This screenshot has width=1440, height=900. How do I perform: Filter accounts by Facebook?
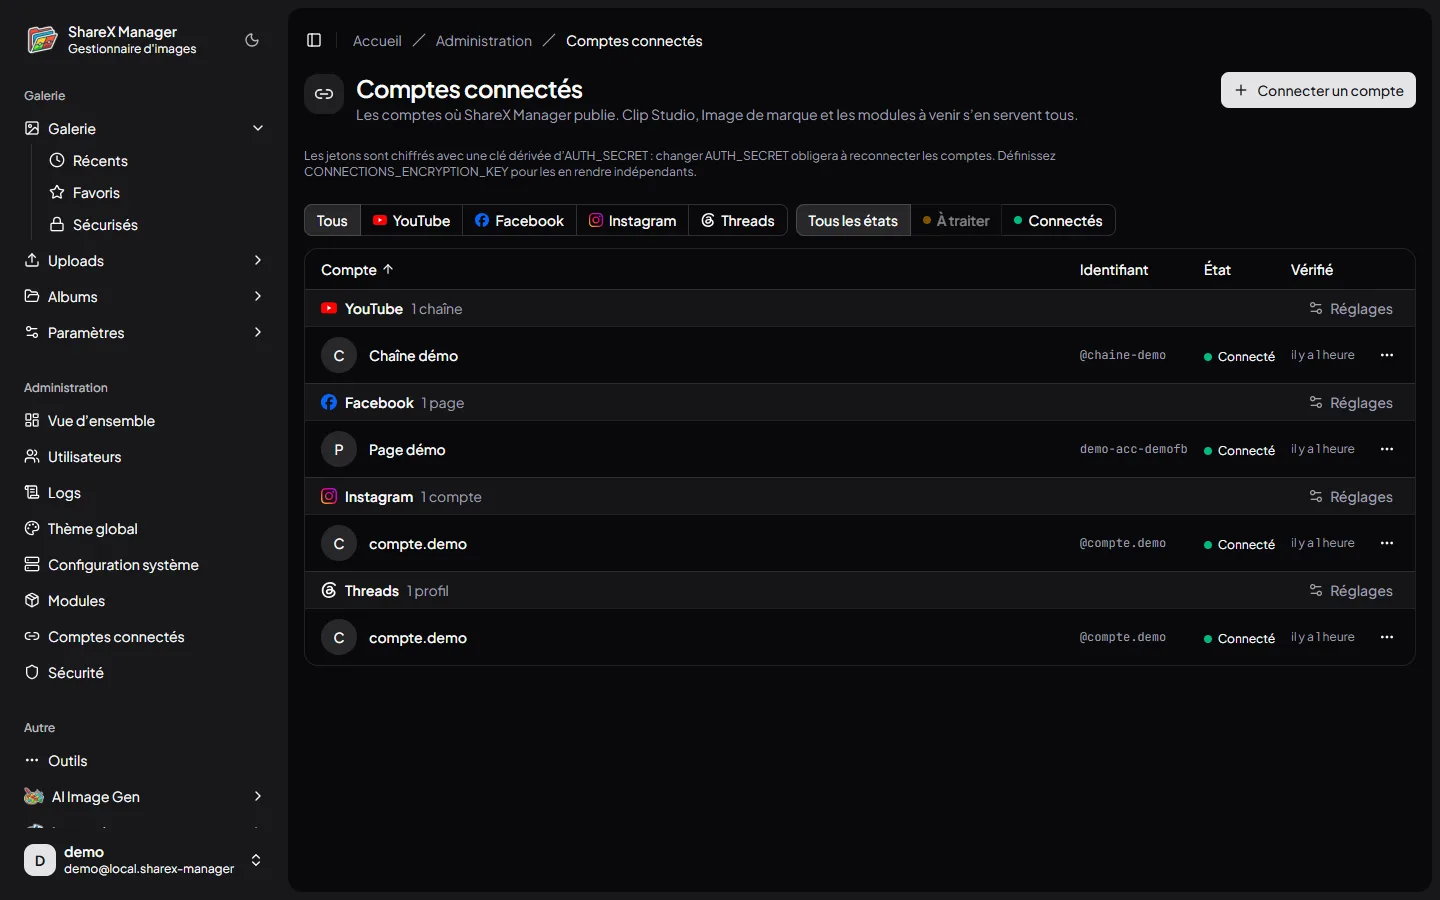(x=519, y=221)
